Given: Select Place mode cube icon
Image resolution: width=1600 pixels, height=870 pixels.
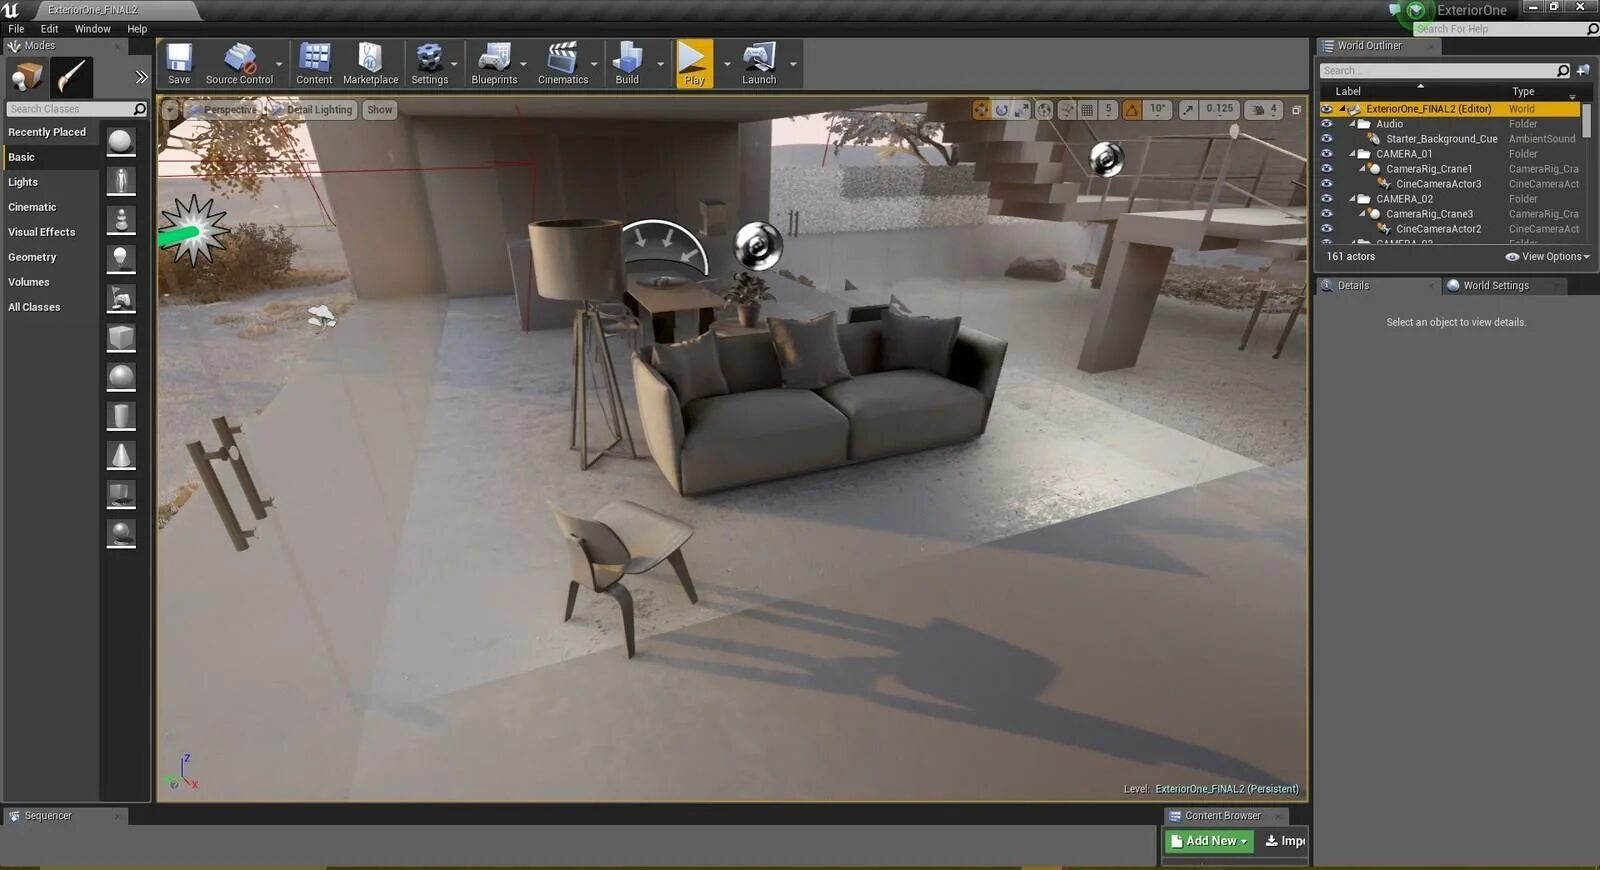Looking at the screenshot, I should [x=27, y=77].
